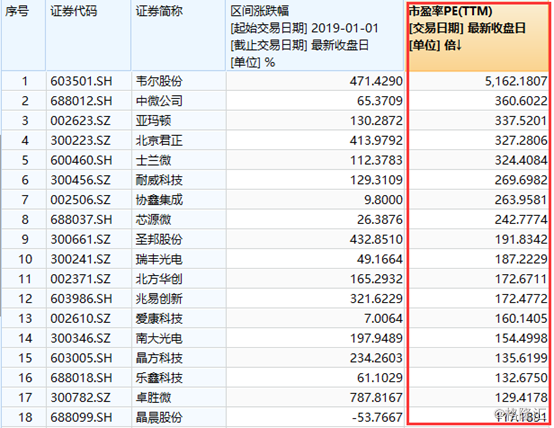Select stock code 002623.SZ
The height and width of the screenshot is (428, 554).
[80, 121]
